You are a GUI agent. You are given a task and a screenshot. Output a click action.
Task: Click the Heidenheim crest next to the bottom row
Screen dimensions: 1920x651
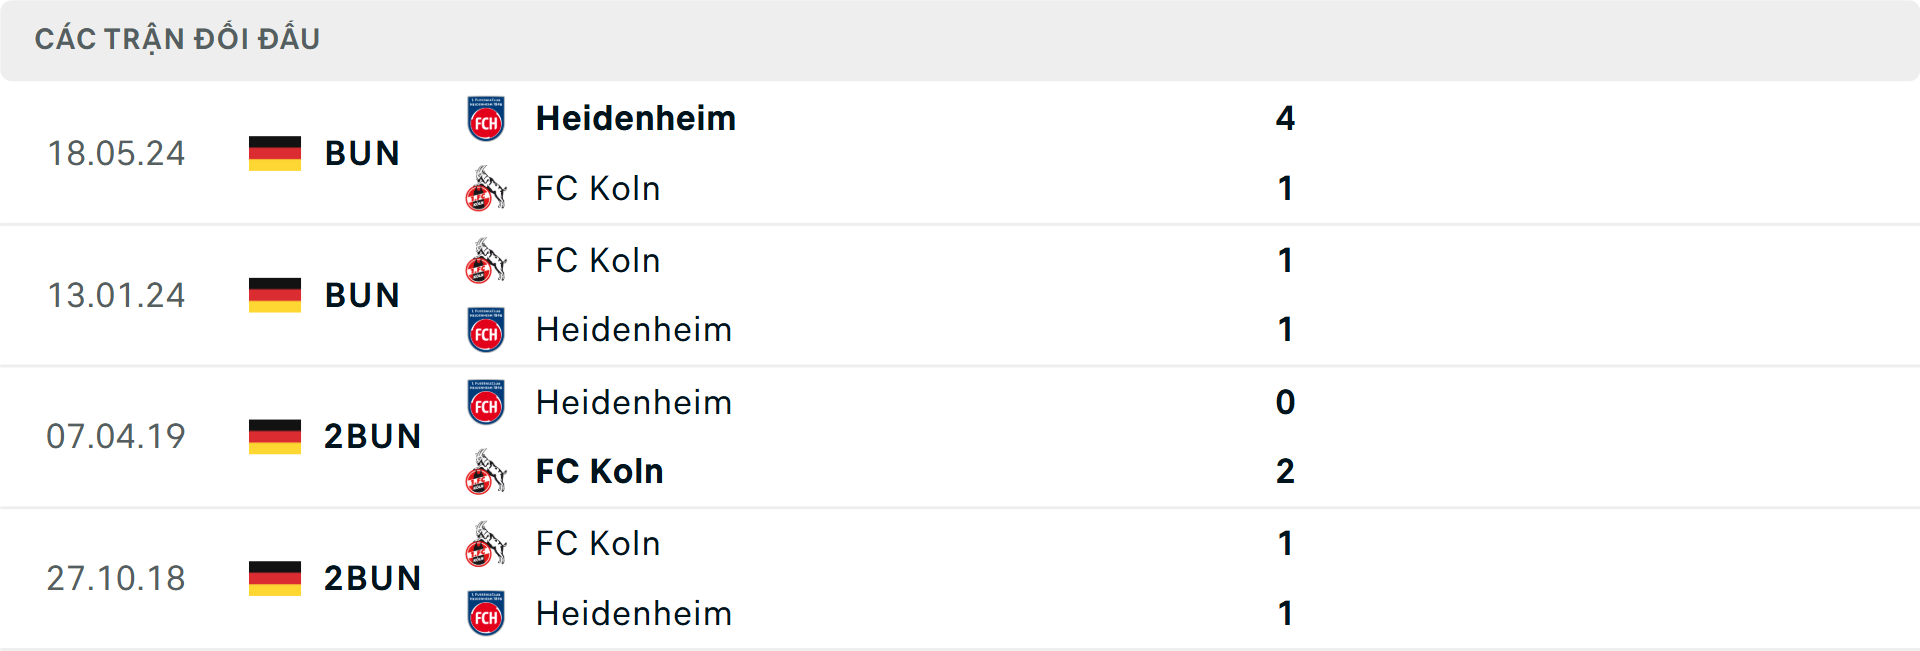[x=486, y=613]
